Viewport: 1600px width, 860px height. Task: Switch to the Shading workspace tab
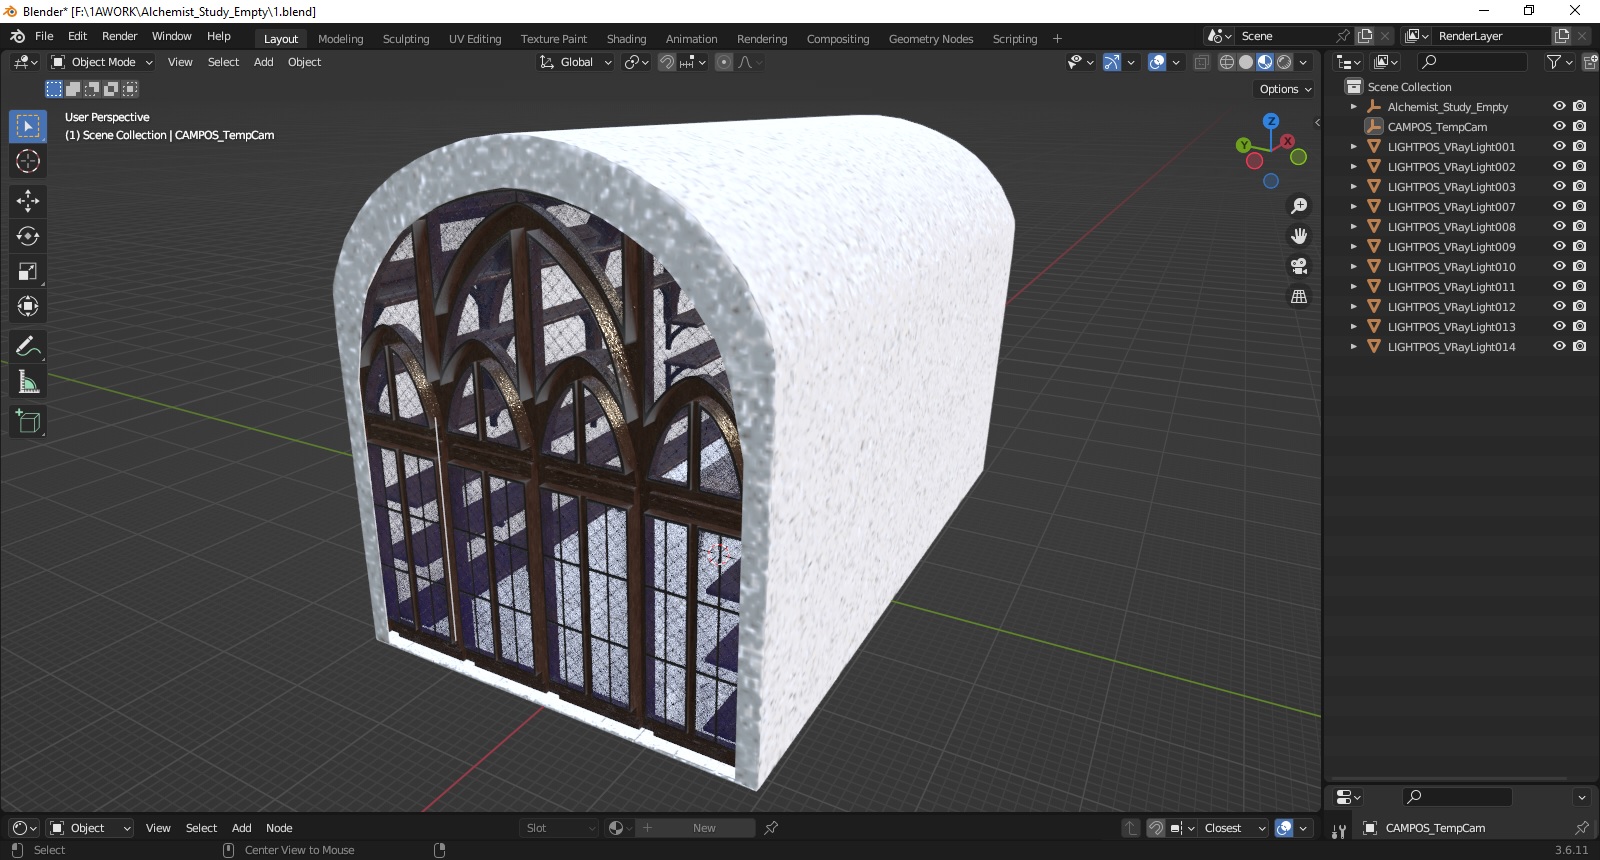click(626, 39)
